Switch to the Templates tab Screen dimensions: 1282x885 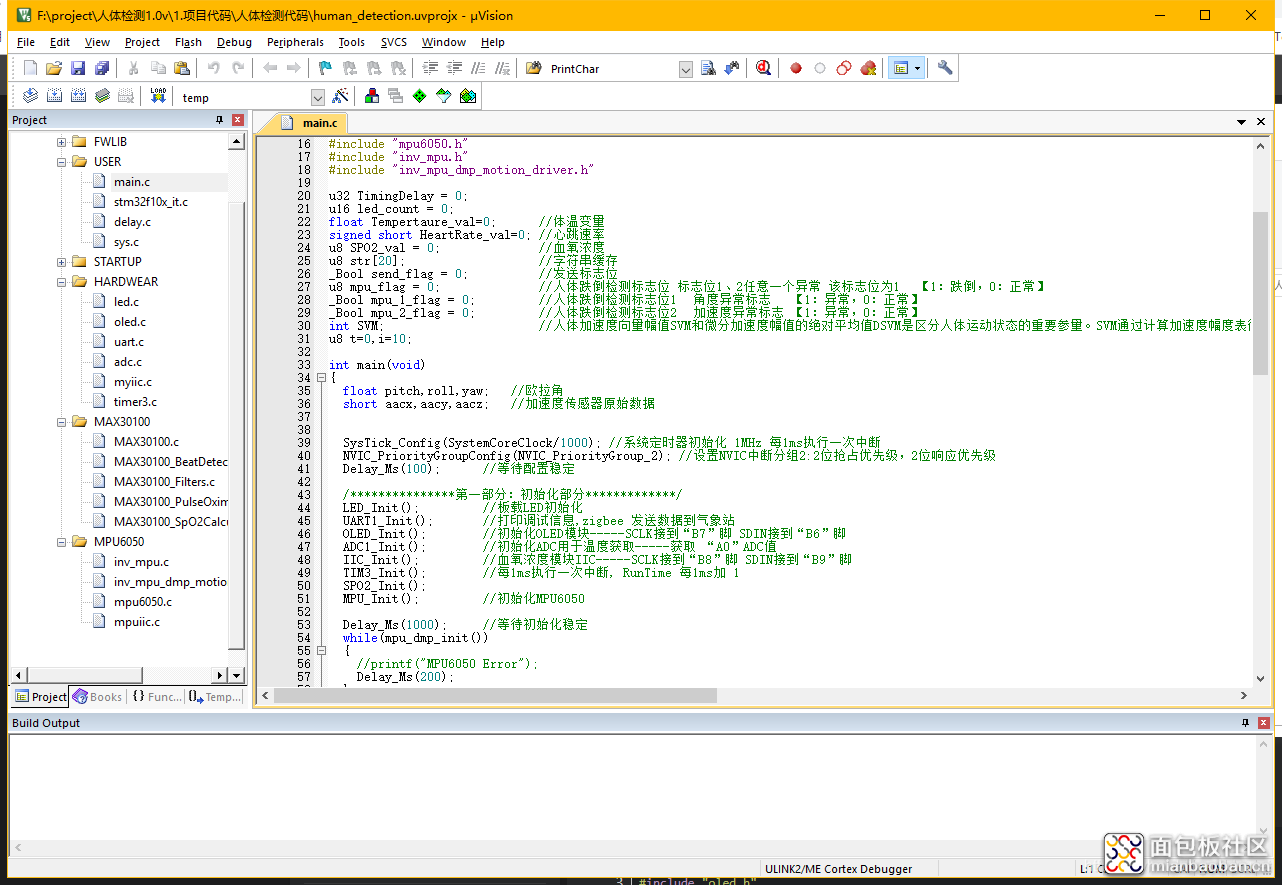[214, 697]
